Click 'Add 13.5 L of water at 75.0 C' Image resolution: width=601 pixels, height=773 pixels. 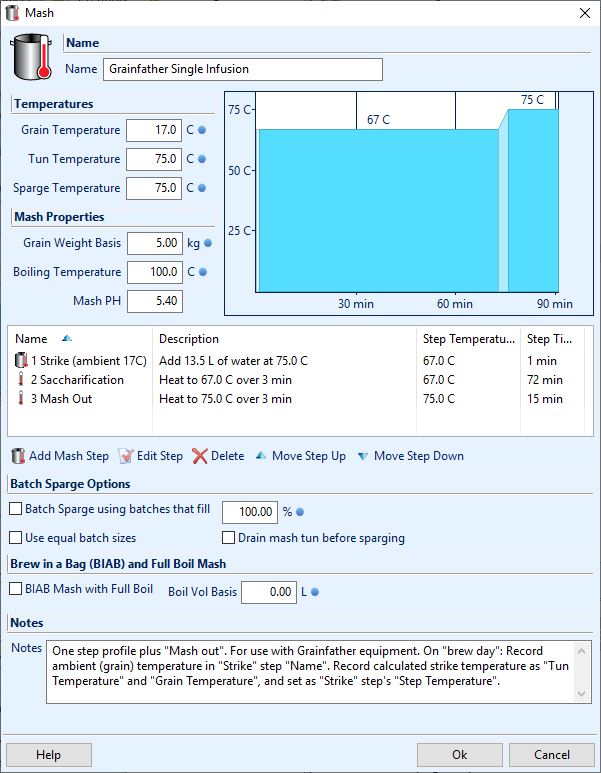[233, 360]
